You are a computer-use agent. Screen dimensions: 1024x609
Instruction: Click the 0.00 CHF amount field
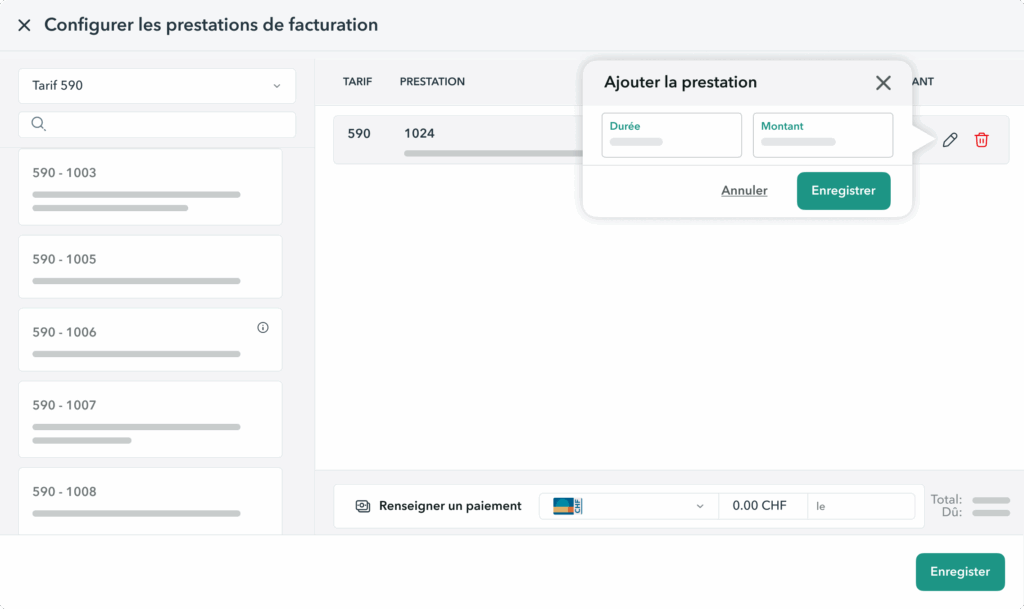pos(763,506)
